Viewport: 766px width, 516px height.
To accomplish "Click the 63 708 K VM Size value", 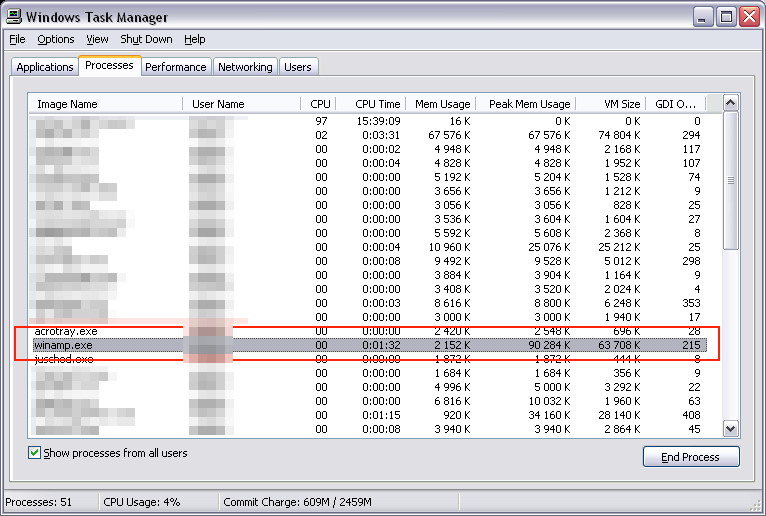I will tap(619, 345).
